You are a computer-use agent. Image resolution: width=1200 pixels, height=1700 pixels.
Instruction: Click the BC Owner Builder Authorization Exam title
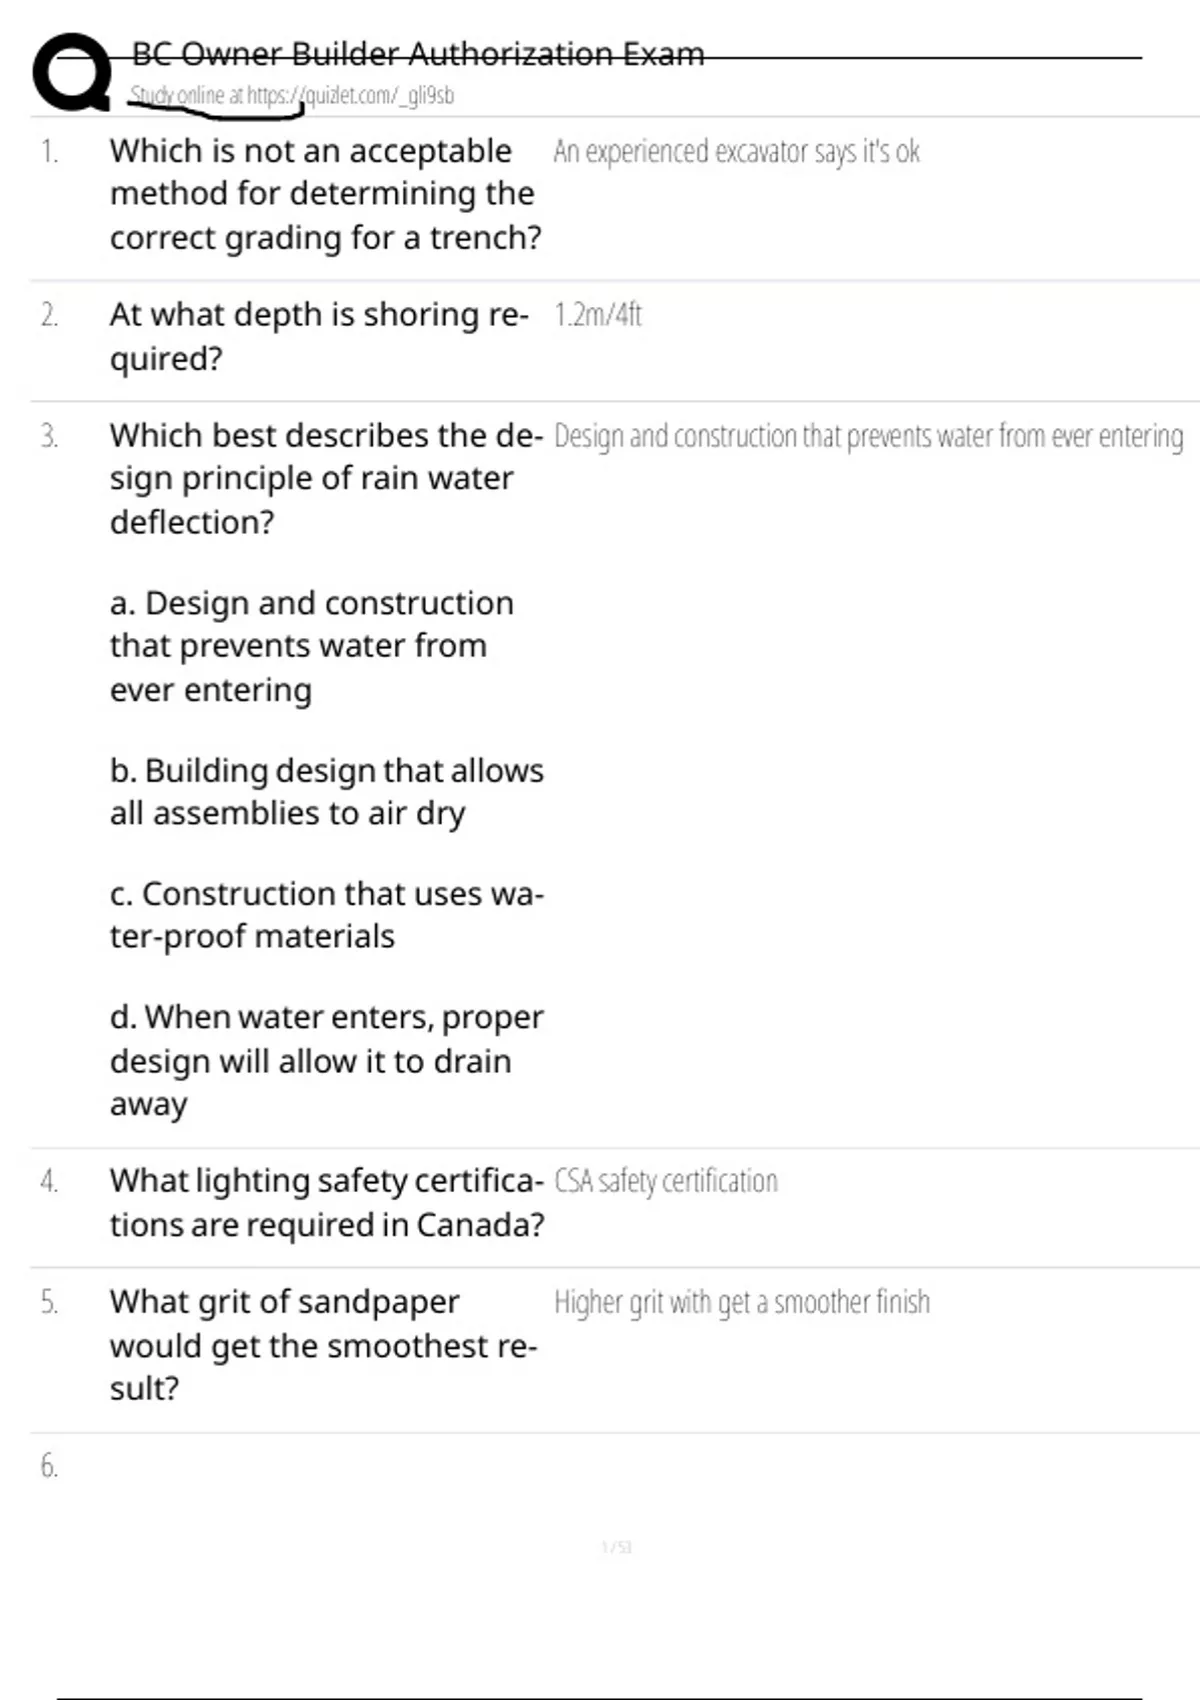tap(418, 53)
